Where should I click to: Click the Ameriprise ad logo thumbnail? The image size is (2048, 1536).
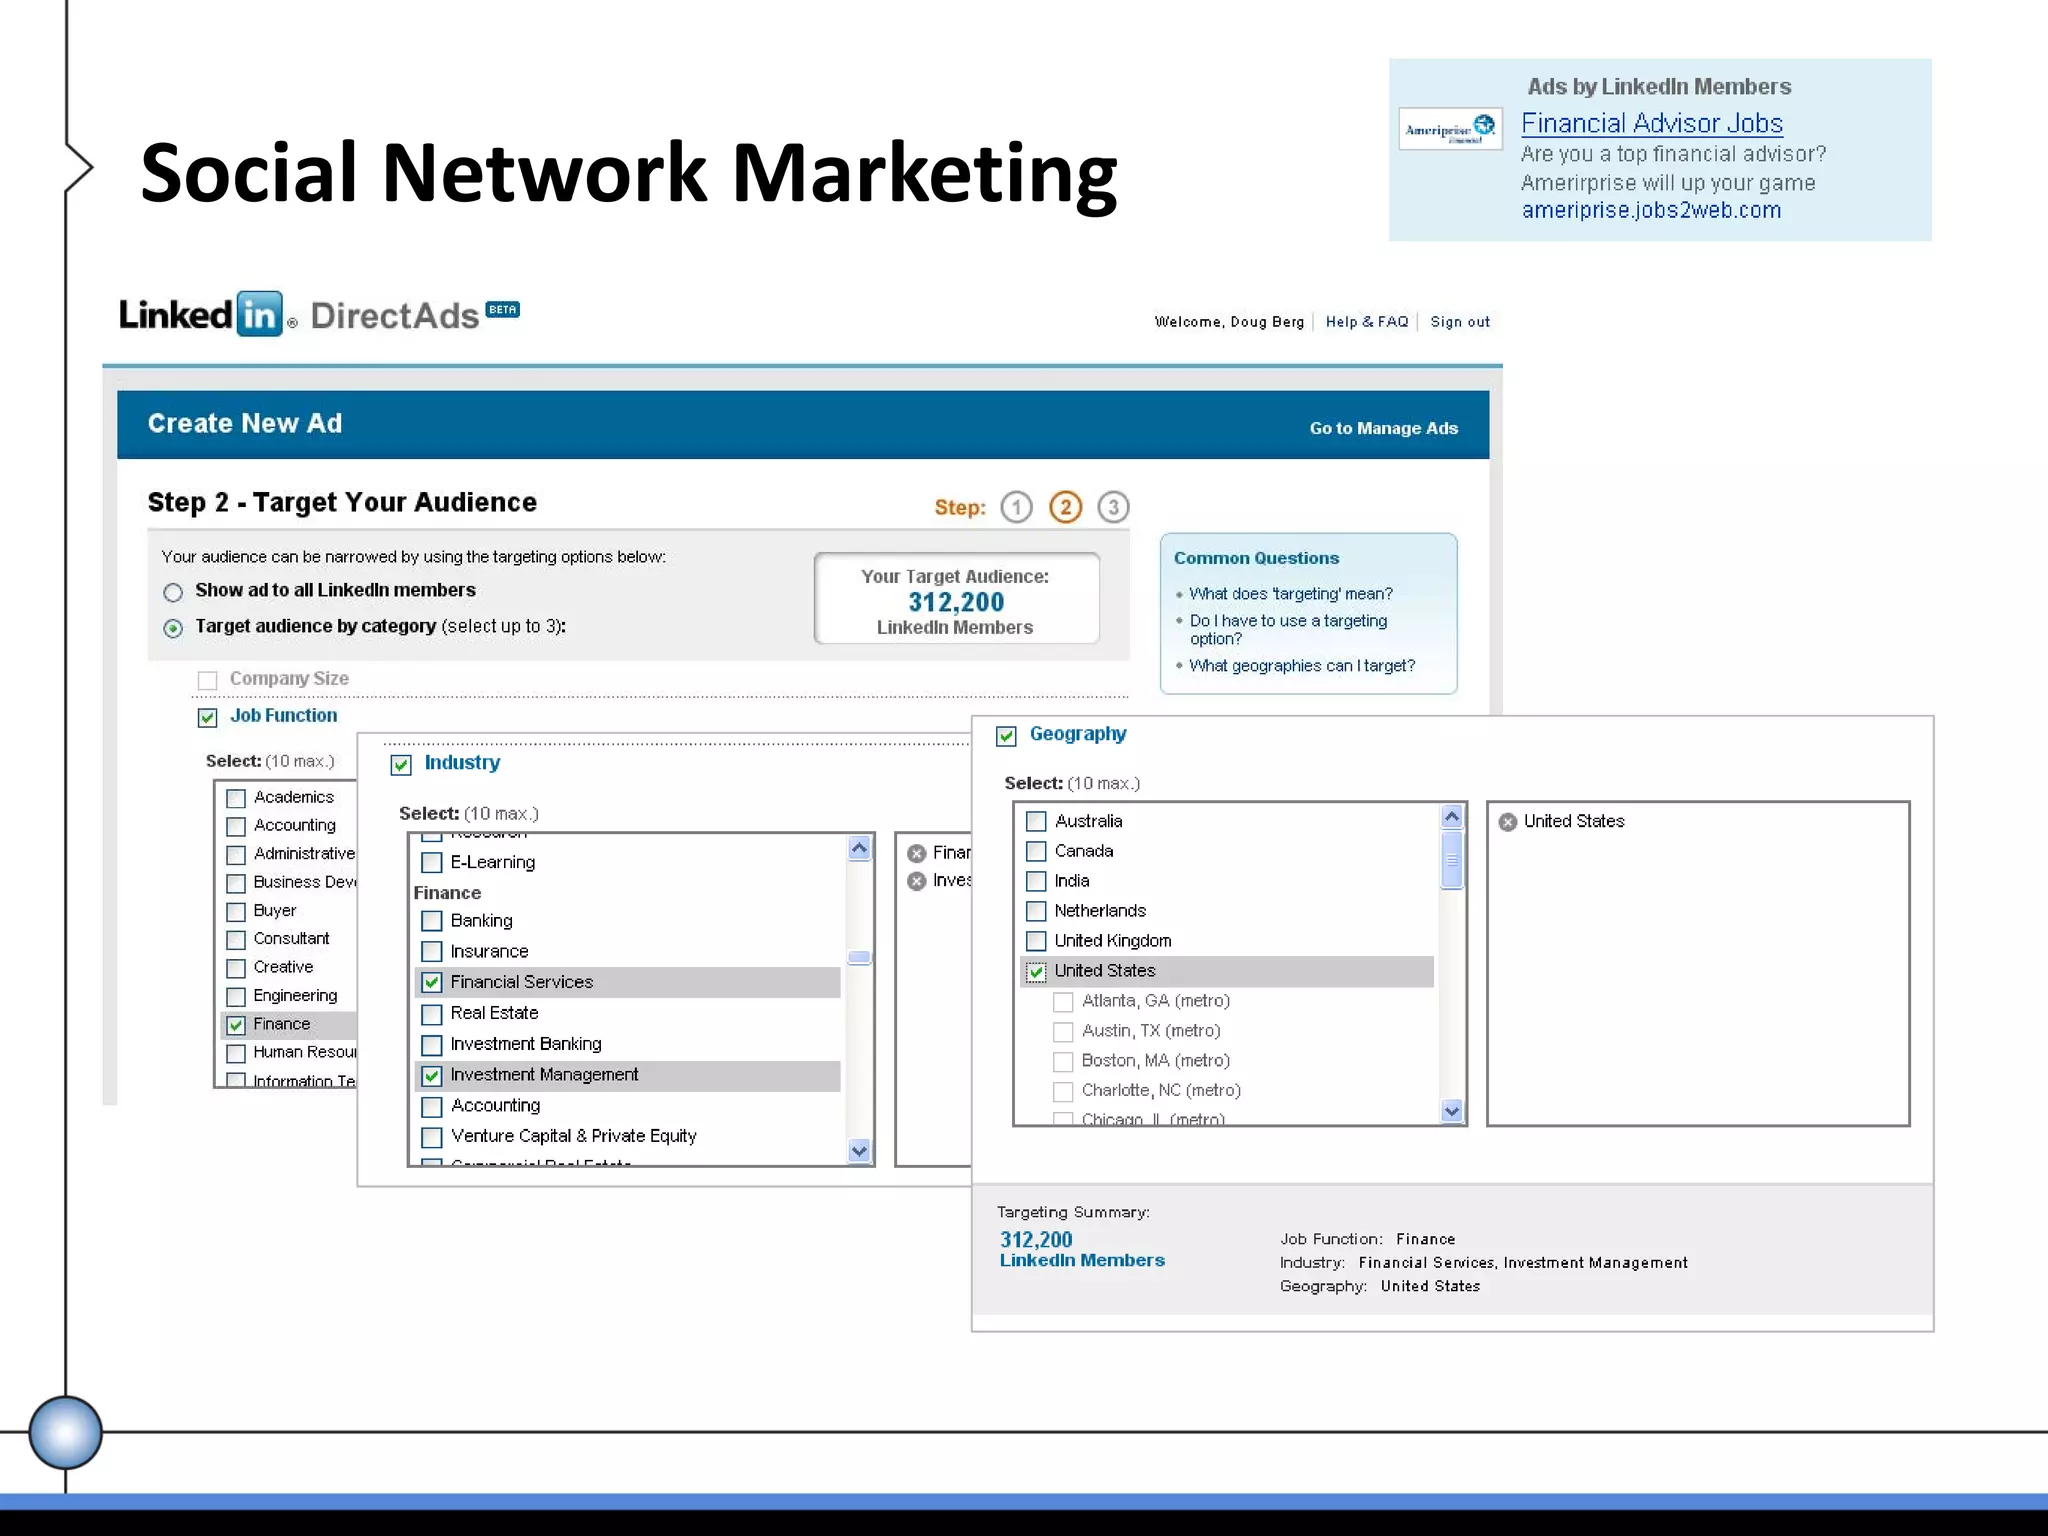(x=1450, y=129)
